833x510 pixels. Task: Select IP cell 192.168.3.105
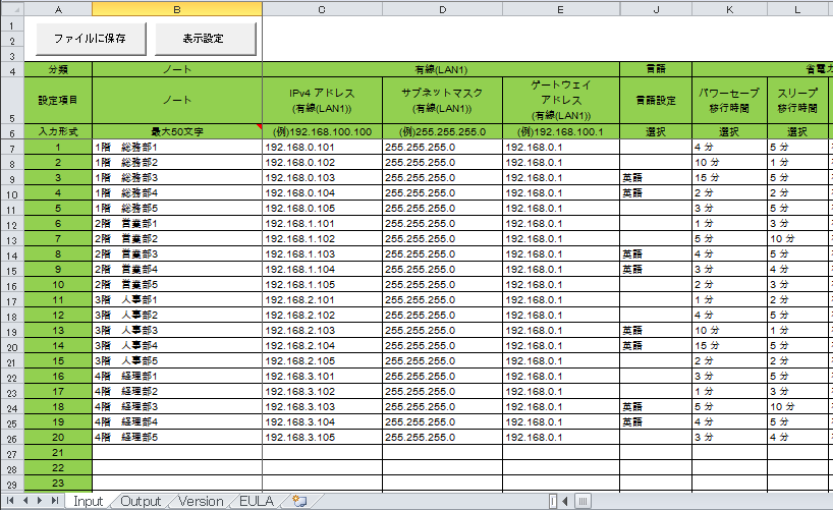[322, 437]
